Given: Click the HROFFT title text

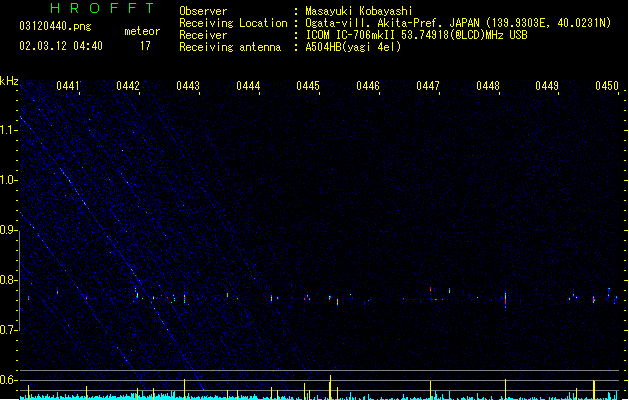Looking at the screenshot, I should pyautogui.click(x=102, y=8).
